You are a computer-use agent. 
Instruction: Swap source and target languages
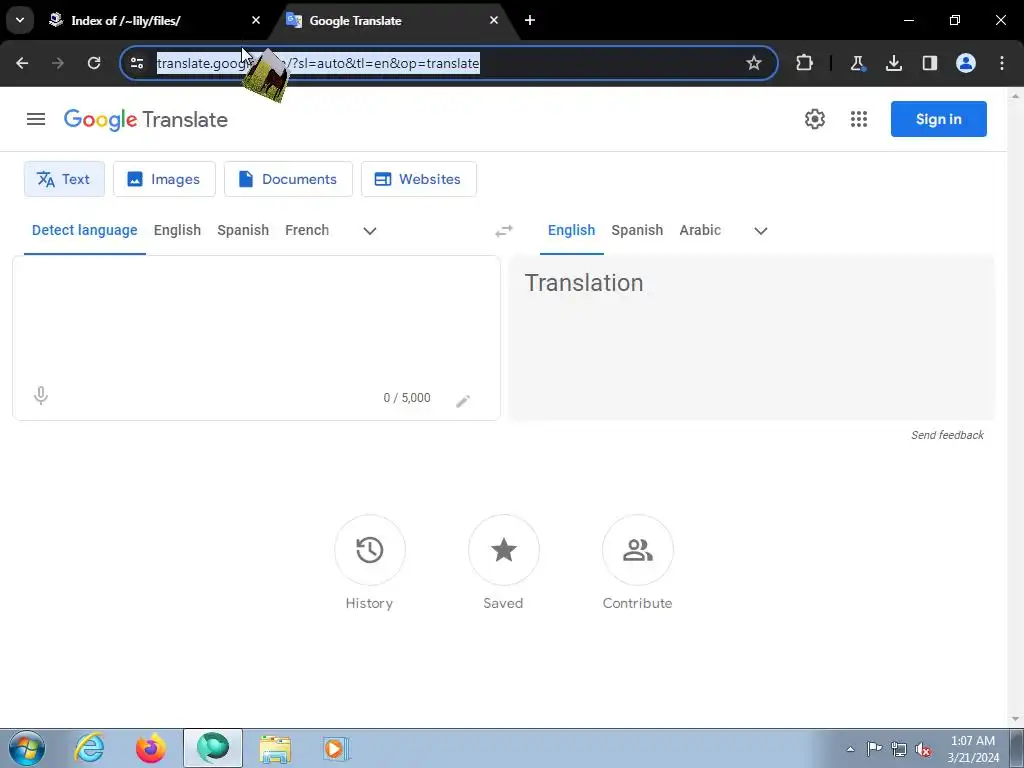(504, 231)
